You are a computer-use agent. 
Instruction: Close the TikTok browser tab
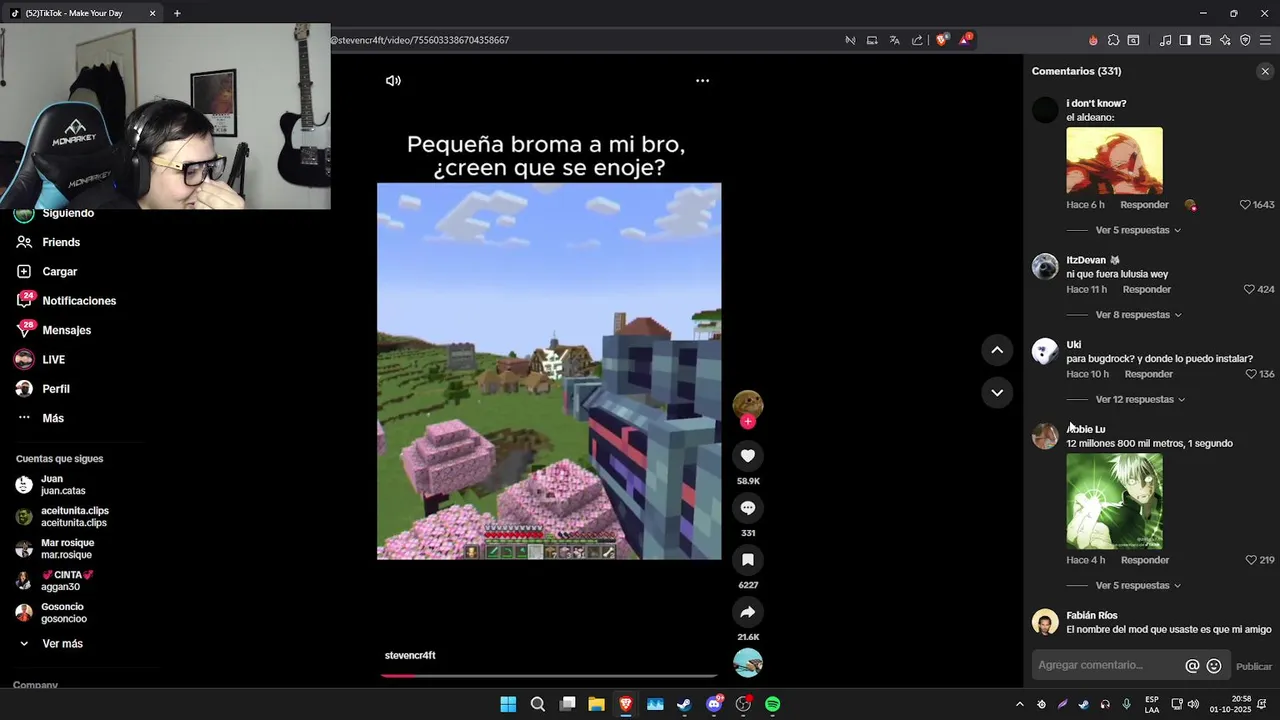pyautogui.click(x=152, y=13)
